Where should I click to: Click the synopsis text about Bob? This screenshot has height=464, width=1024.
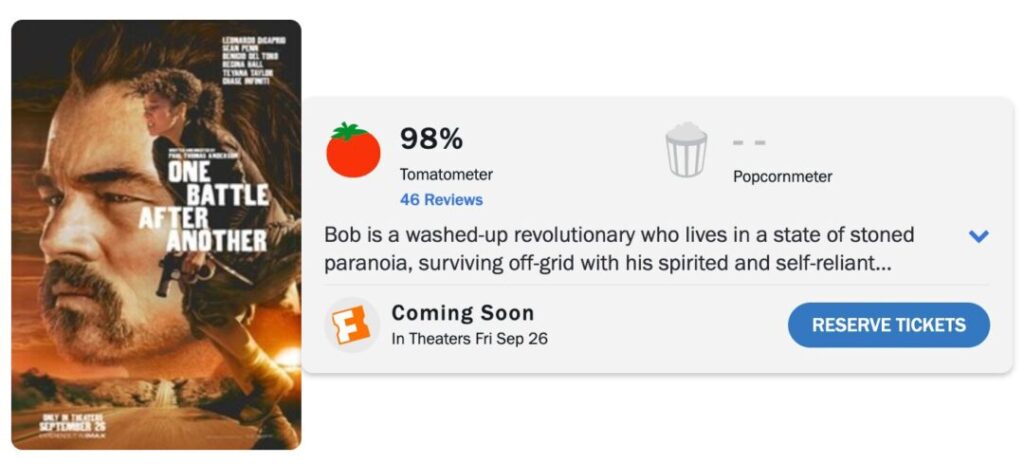(x=619, y=249)
